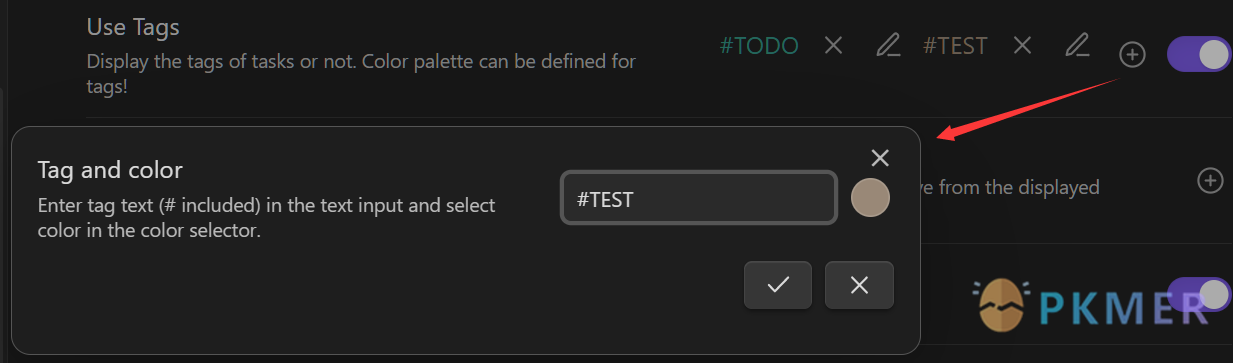Click the Use Tags setting title
This screenshot has height=363, width=1233.
(133, 28)
